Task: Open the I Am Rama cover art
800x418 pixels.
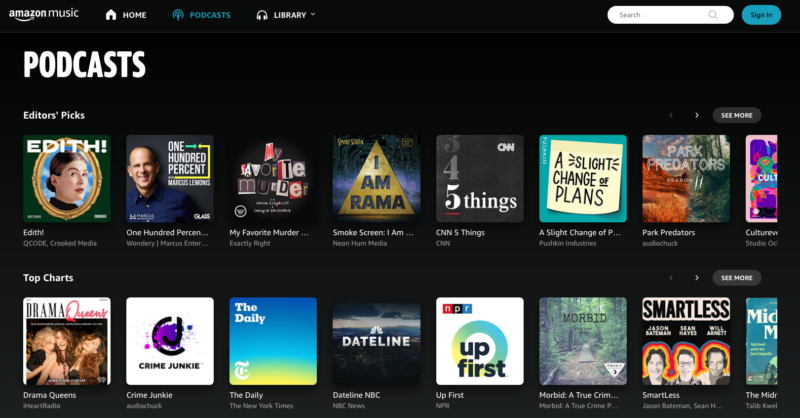Action: [377, 179]
